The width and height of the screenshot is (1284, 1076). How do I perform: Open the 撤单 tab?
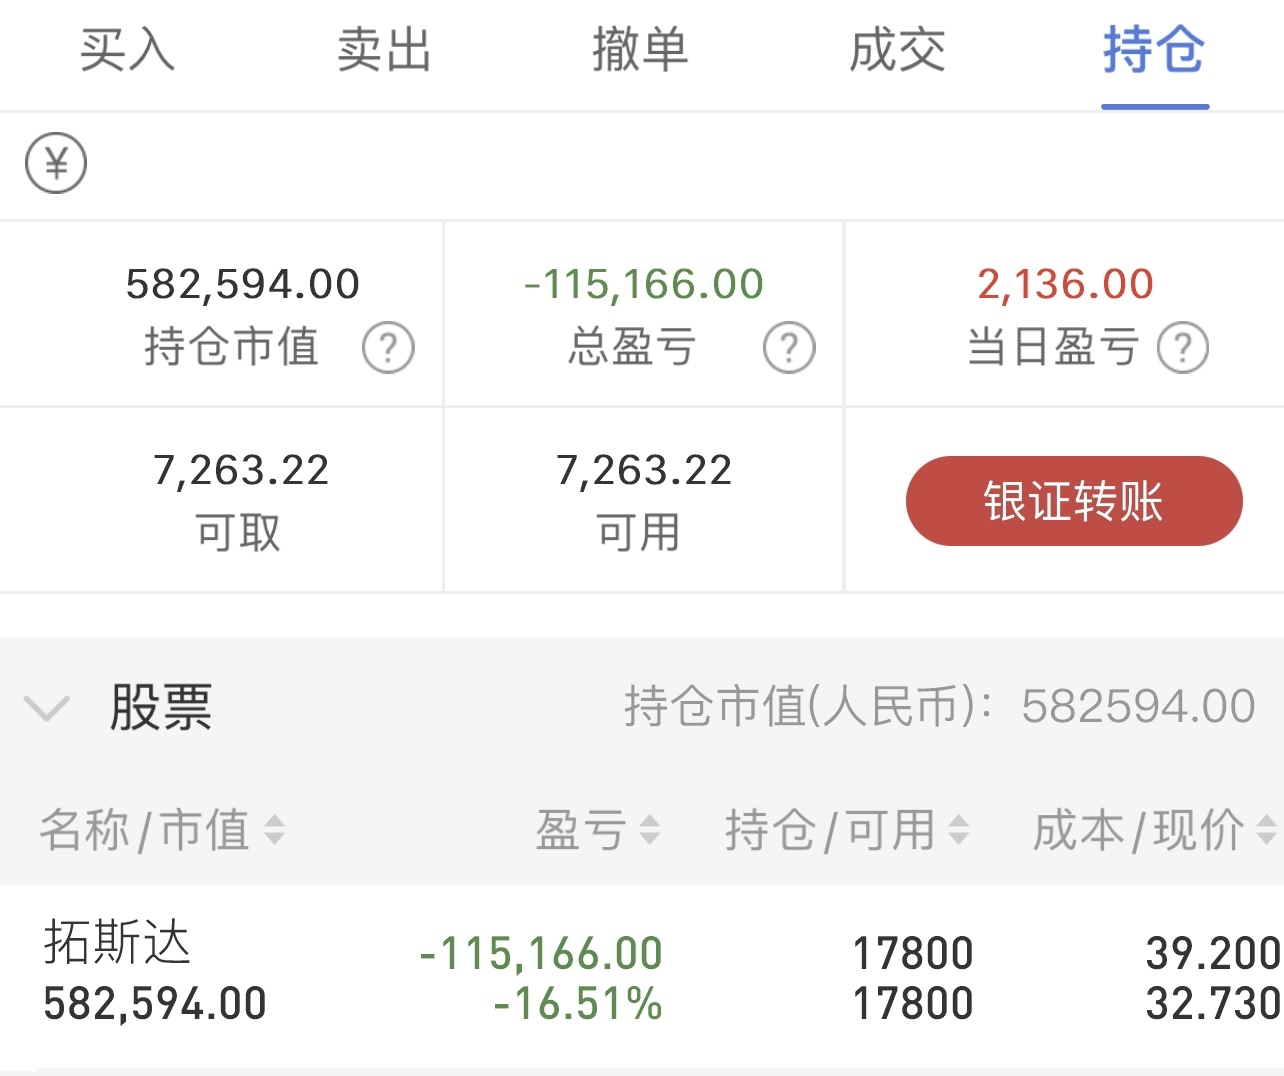[640, 50]
